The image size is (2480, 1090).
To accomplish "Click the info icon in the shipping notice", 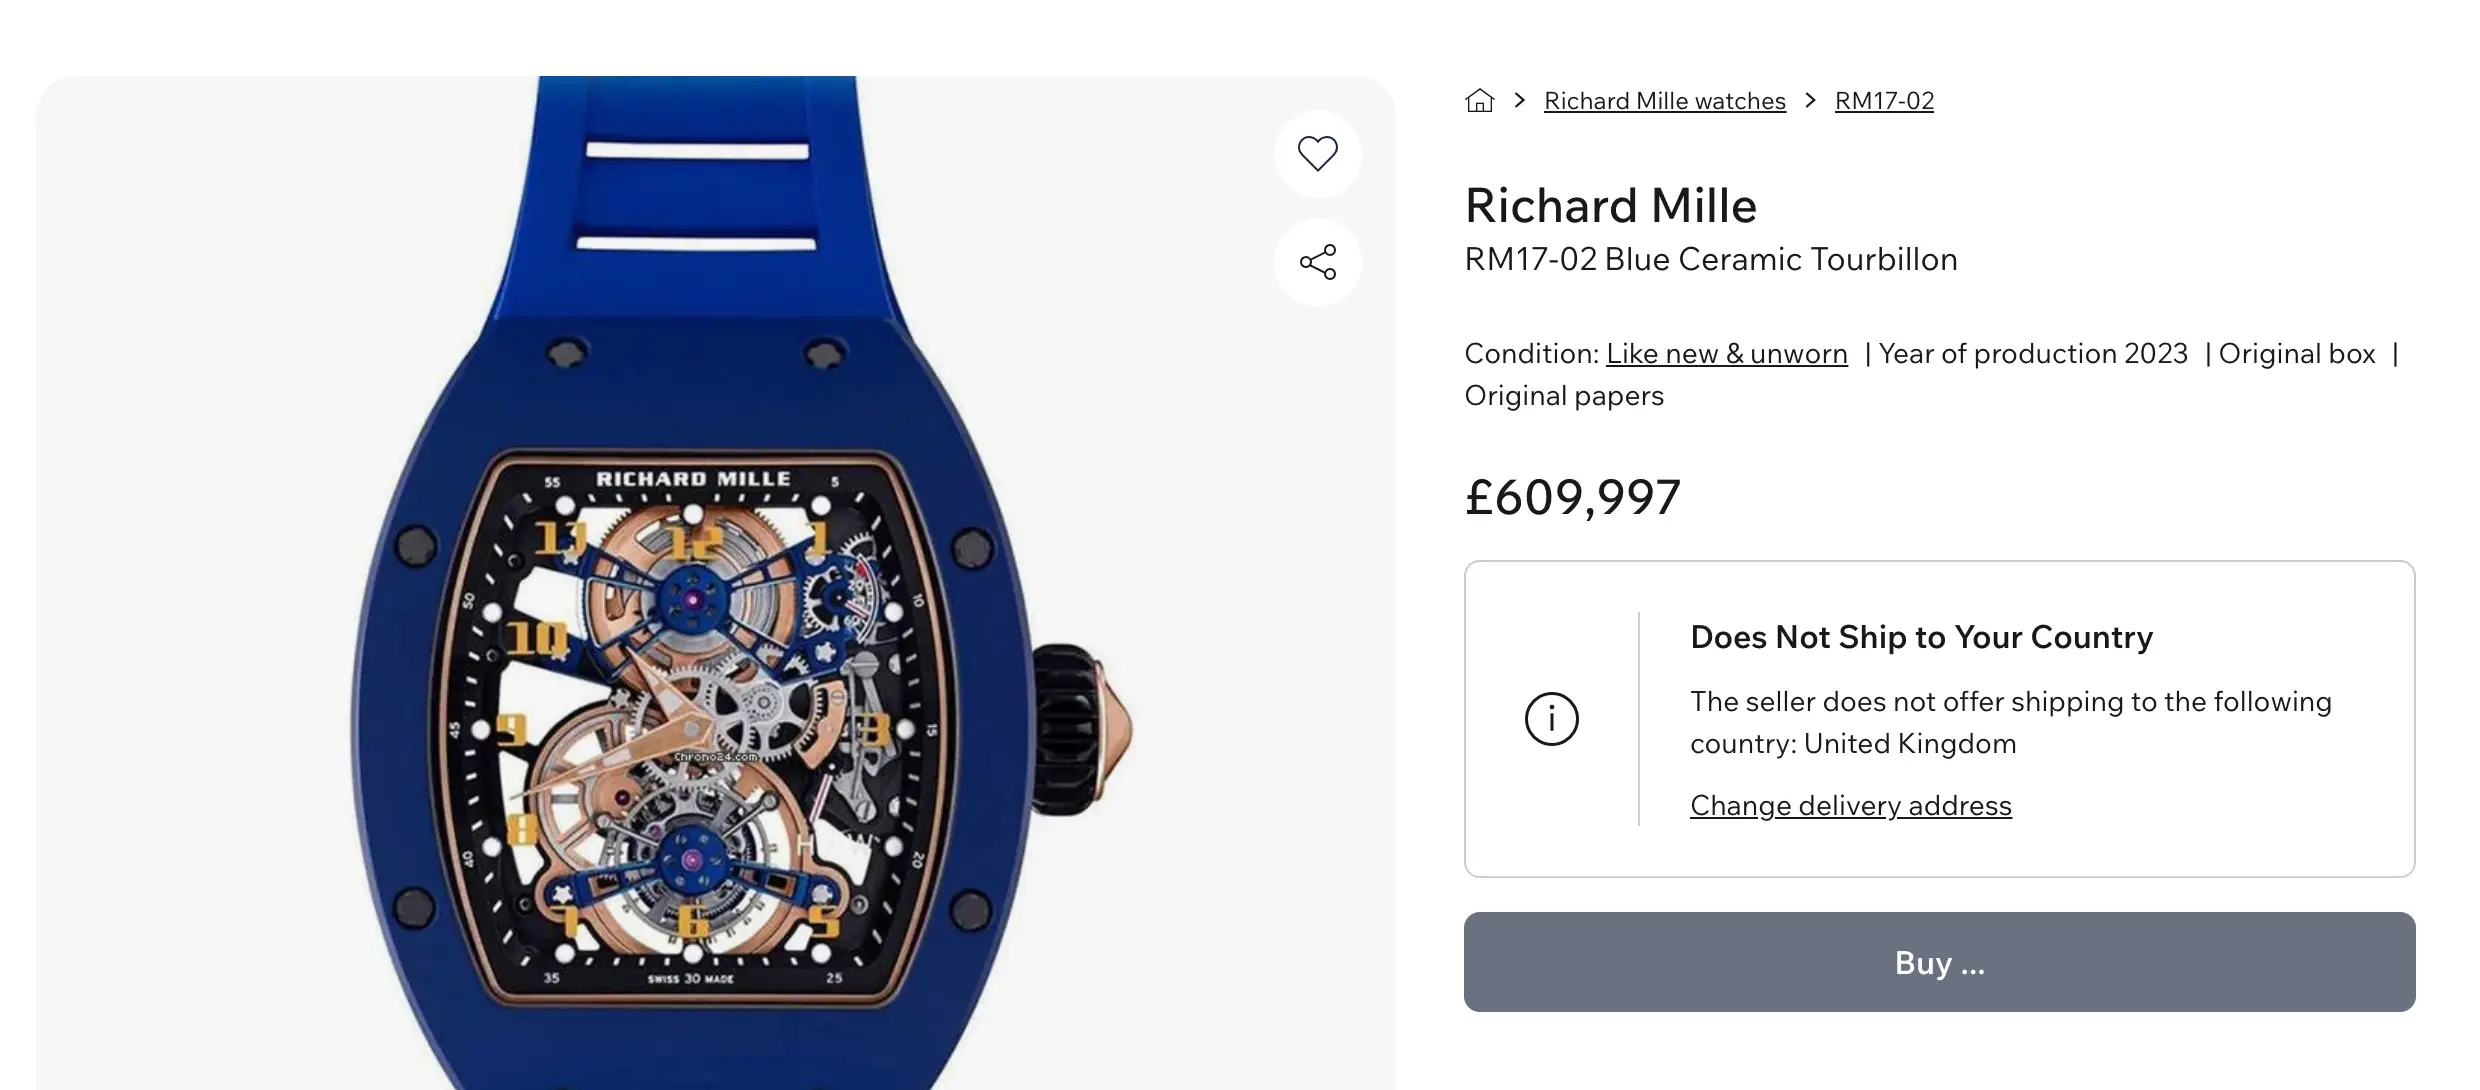I will click(x=1551, y=719).
